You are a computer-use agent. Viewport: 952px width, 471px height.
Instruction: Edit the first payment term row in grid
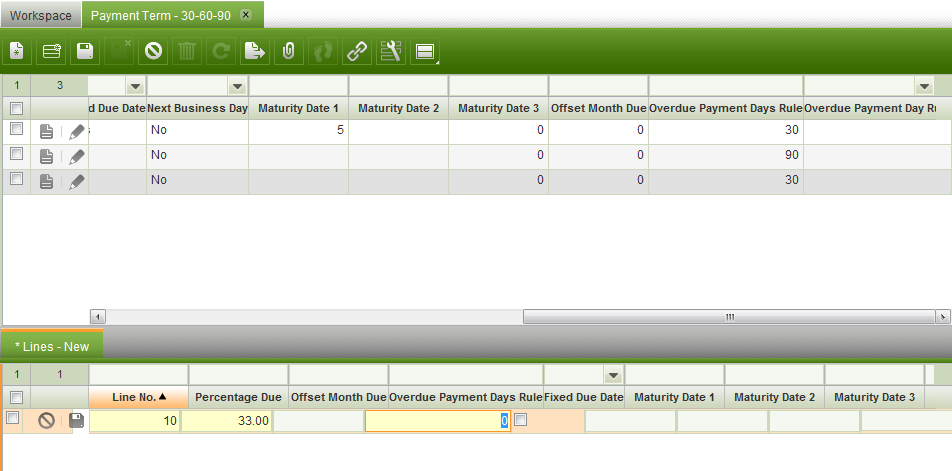pos(76,131)
